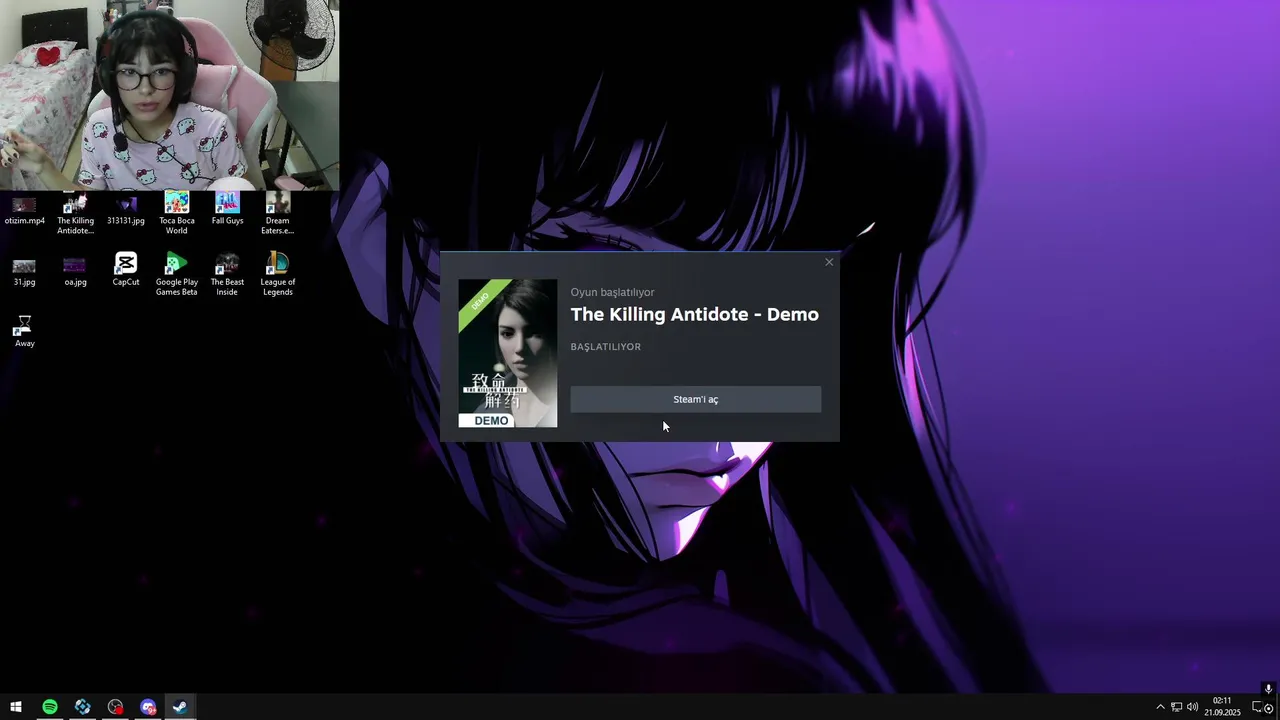
Task: Open the blue diamond app in taskbar
Action: 83,707
